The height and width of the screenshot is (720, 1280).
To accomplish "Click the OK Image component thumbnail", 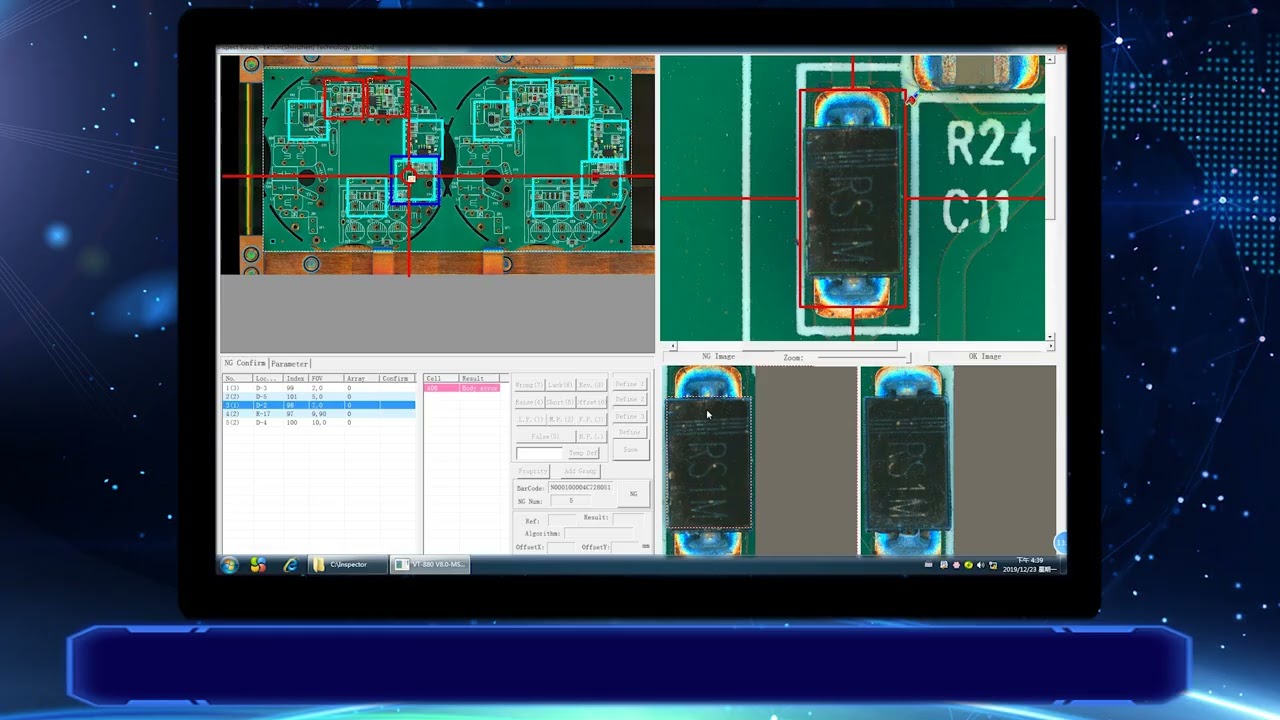I will tap(906, 460).
